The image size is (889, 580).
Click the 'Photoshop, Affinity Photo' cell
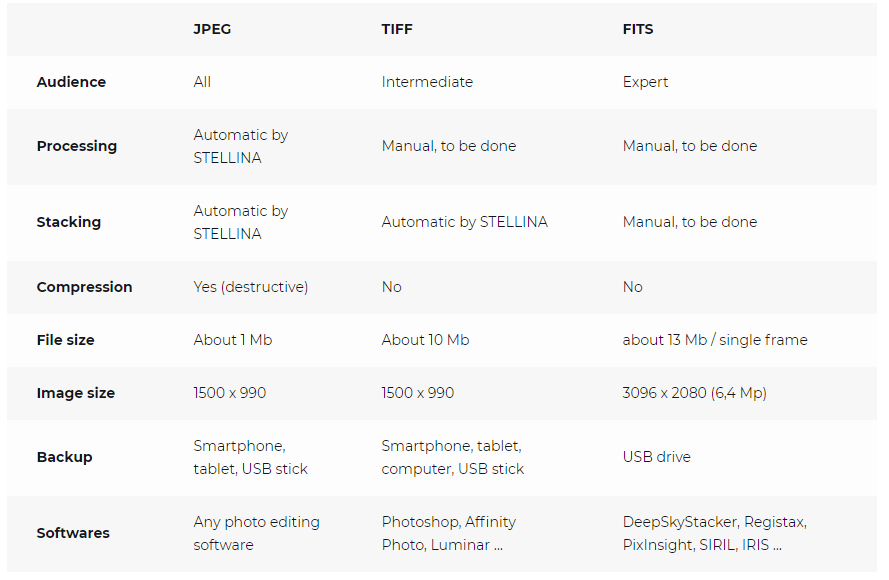click(x=449, y=534)
